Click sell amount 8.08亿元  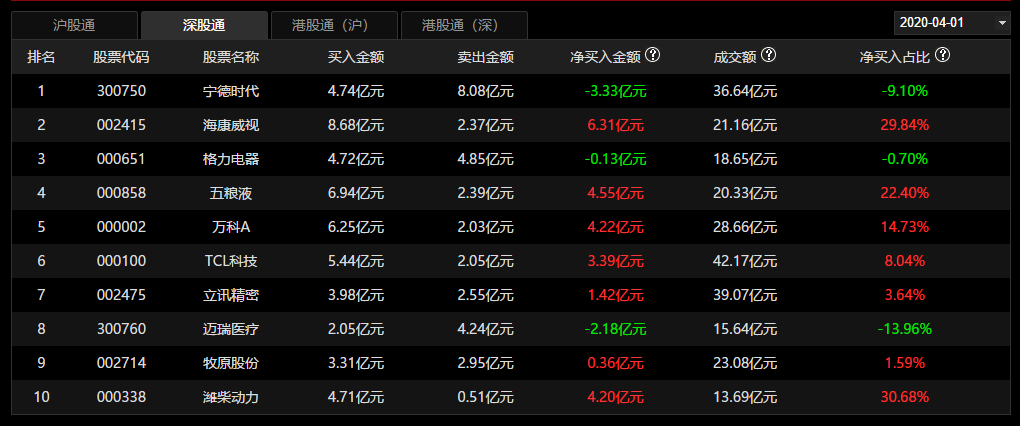pos(486,91)
